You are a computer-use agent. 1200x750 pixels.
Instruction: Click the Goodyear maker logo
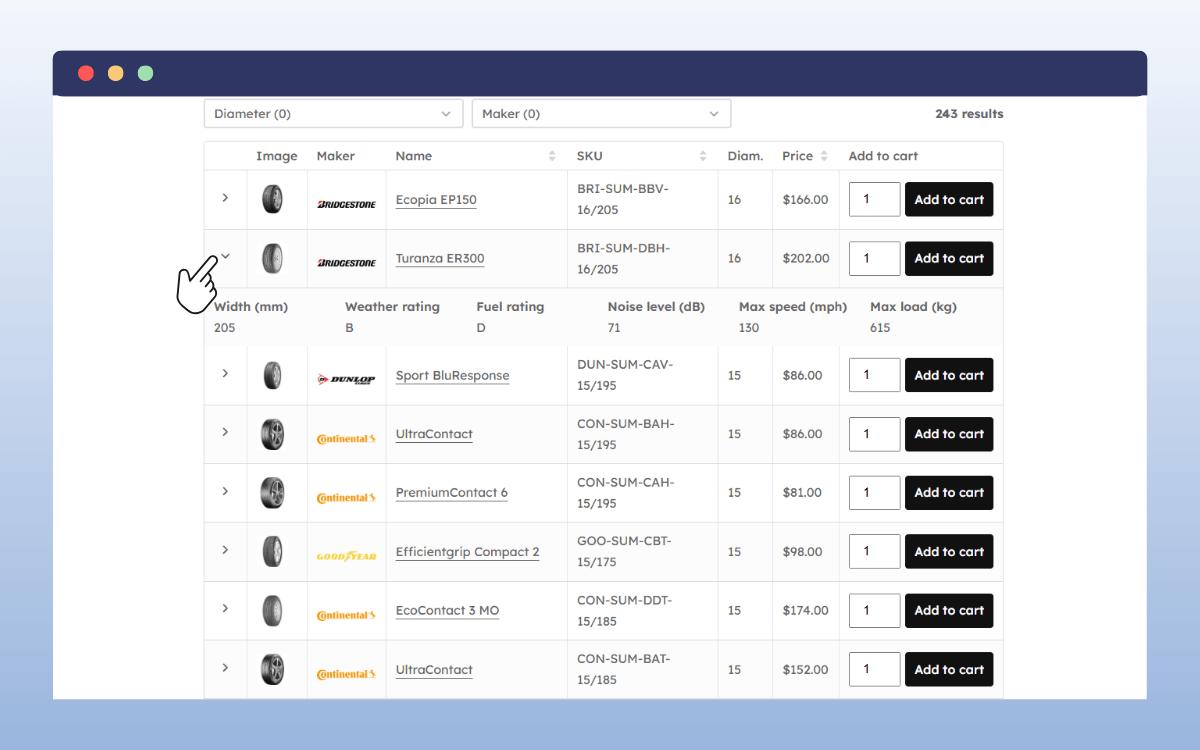coord(346,556)
